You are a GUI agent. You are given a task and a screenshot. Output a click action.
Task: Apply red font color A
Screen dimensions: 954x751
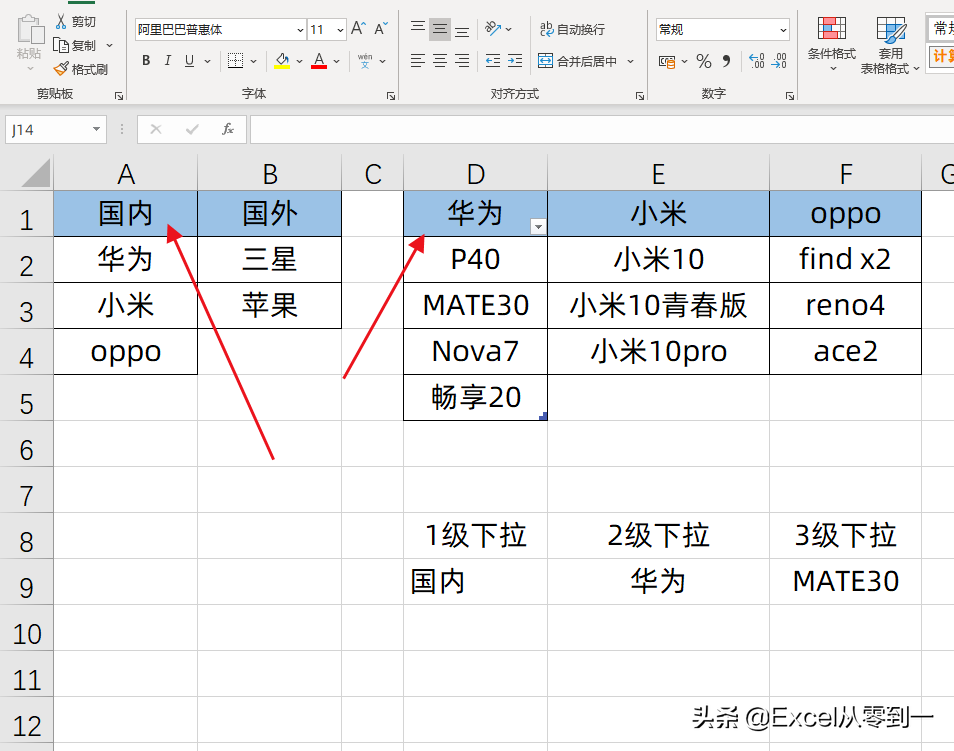coord(319,60)
